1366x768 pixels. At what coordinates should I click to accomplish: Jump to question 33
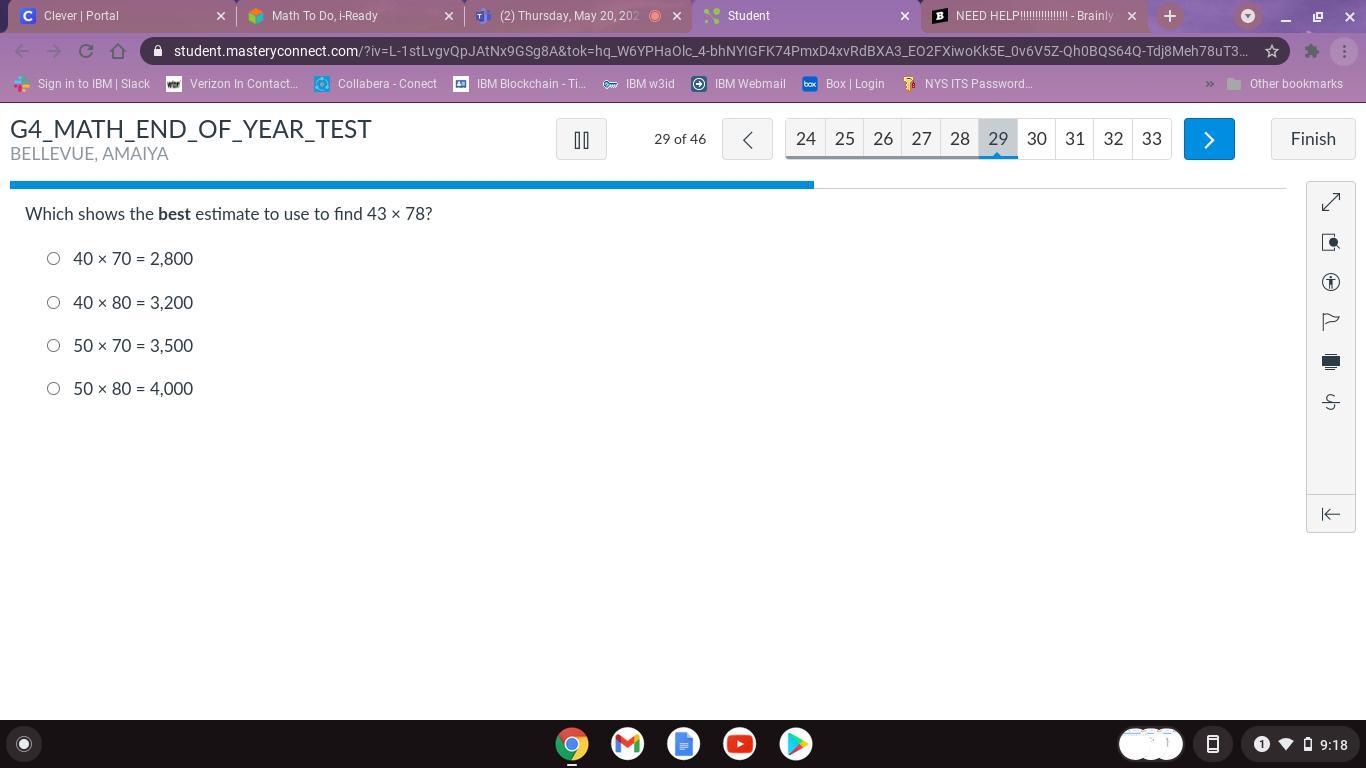(x=1152, y=139)
